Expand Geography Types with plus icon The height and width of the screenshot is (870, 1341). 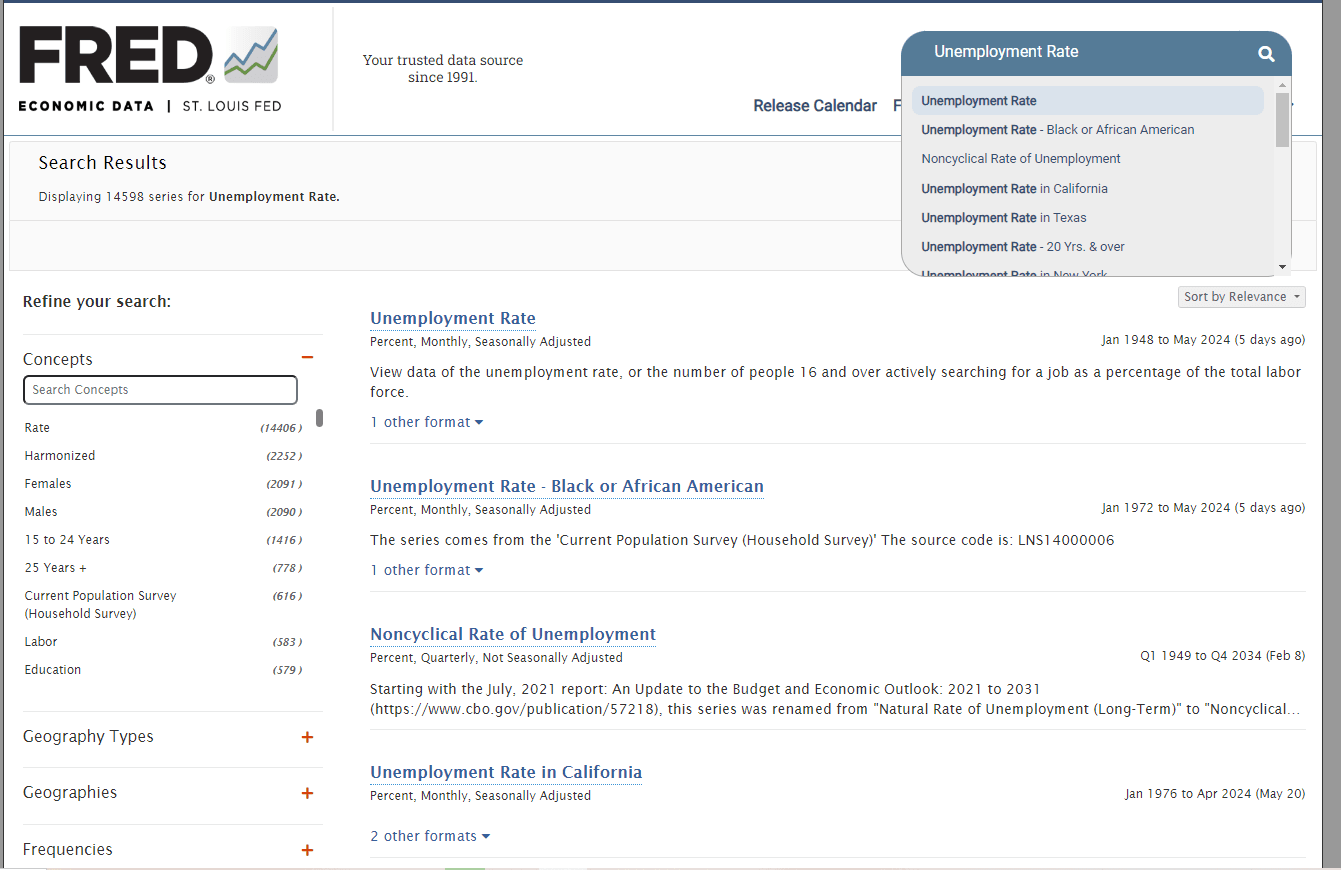[307, 737]
